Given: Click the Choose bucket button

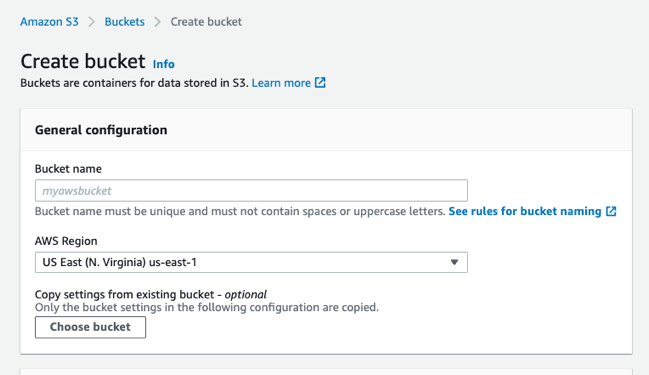Looking at the screenshot, I should coord(90,327).
